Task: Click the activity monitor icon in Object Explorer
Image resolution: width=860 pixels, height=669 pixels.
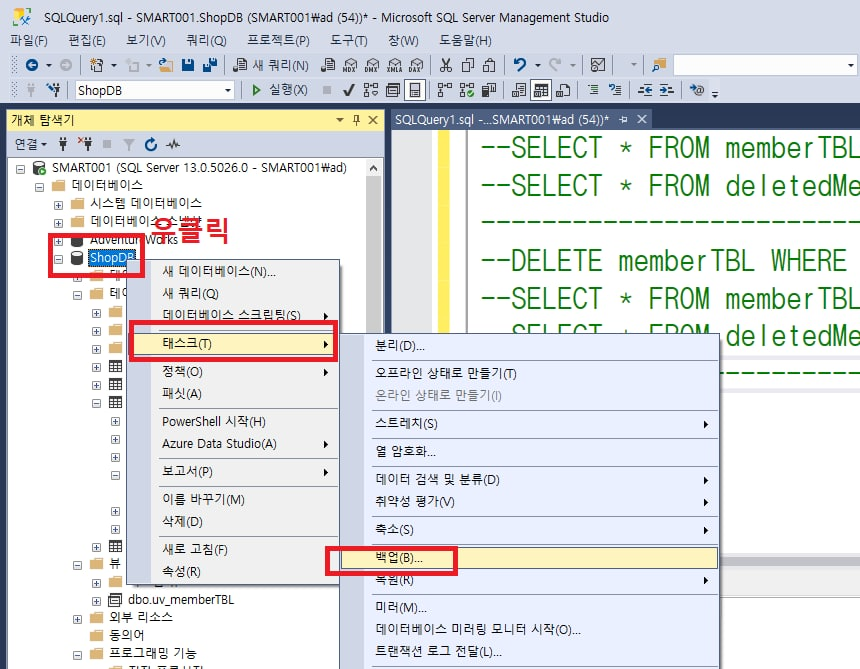Action: pos(173,144)
